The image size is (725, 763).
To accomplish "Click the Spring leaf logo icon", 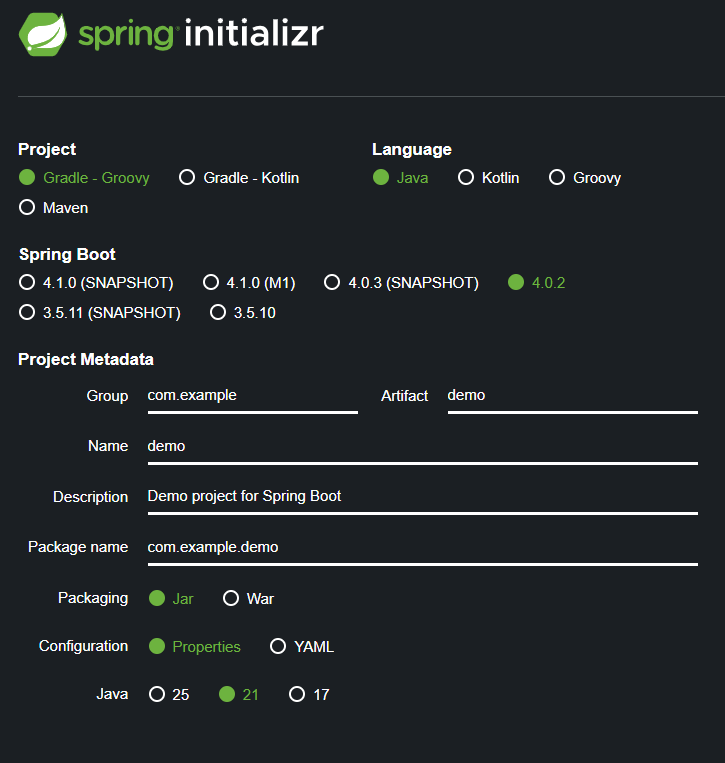I will click(42, 34).
